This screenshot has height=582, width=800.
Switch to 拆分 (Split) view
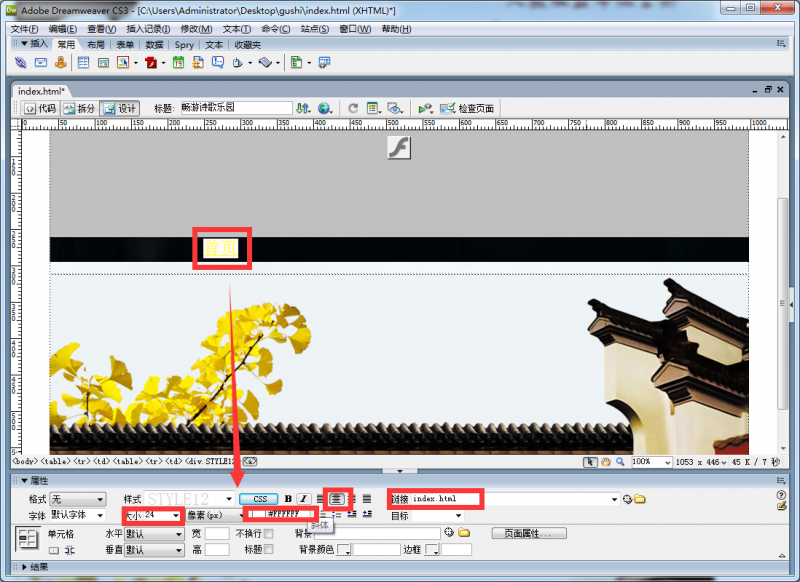(80, 108)
